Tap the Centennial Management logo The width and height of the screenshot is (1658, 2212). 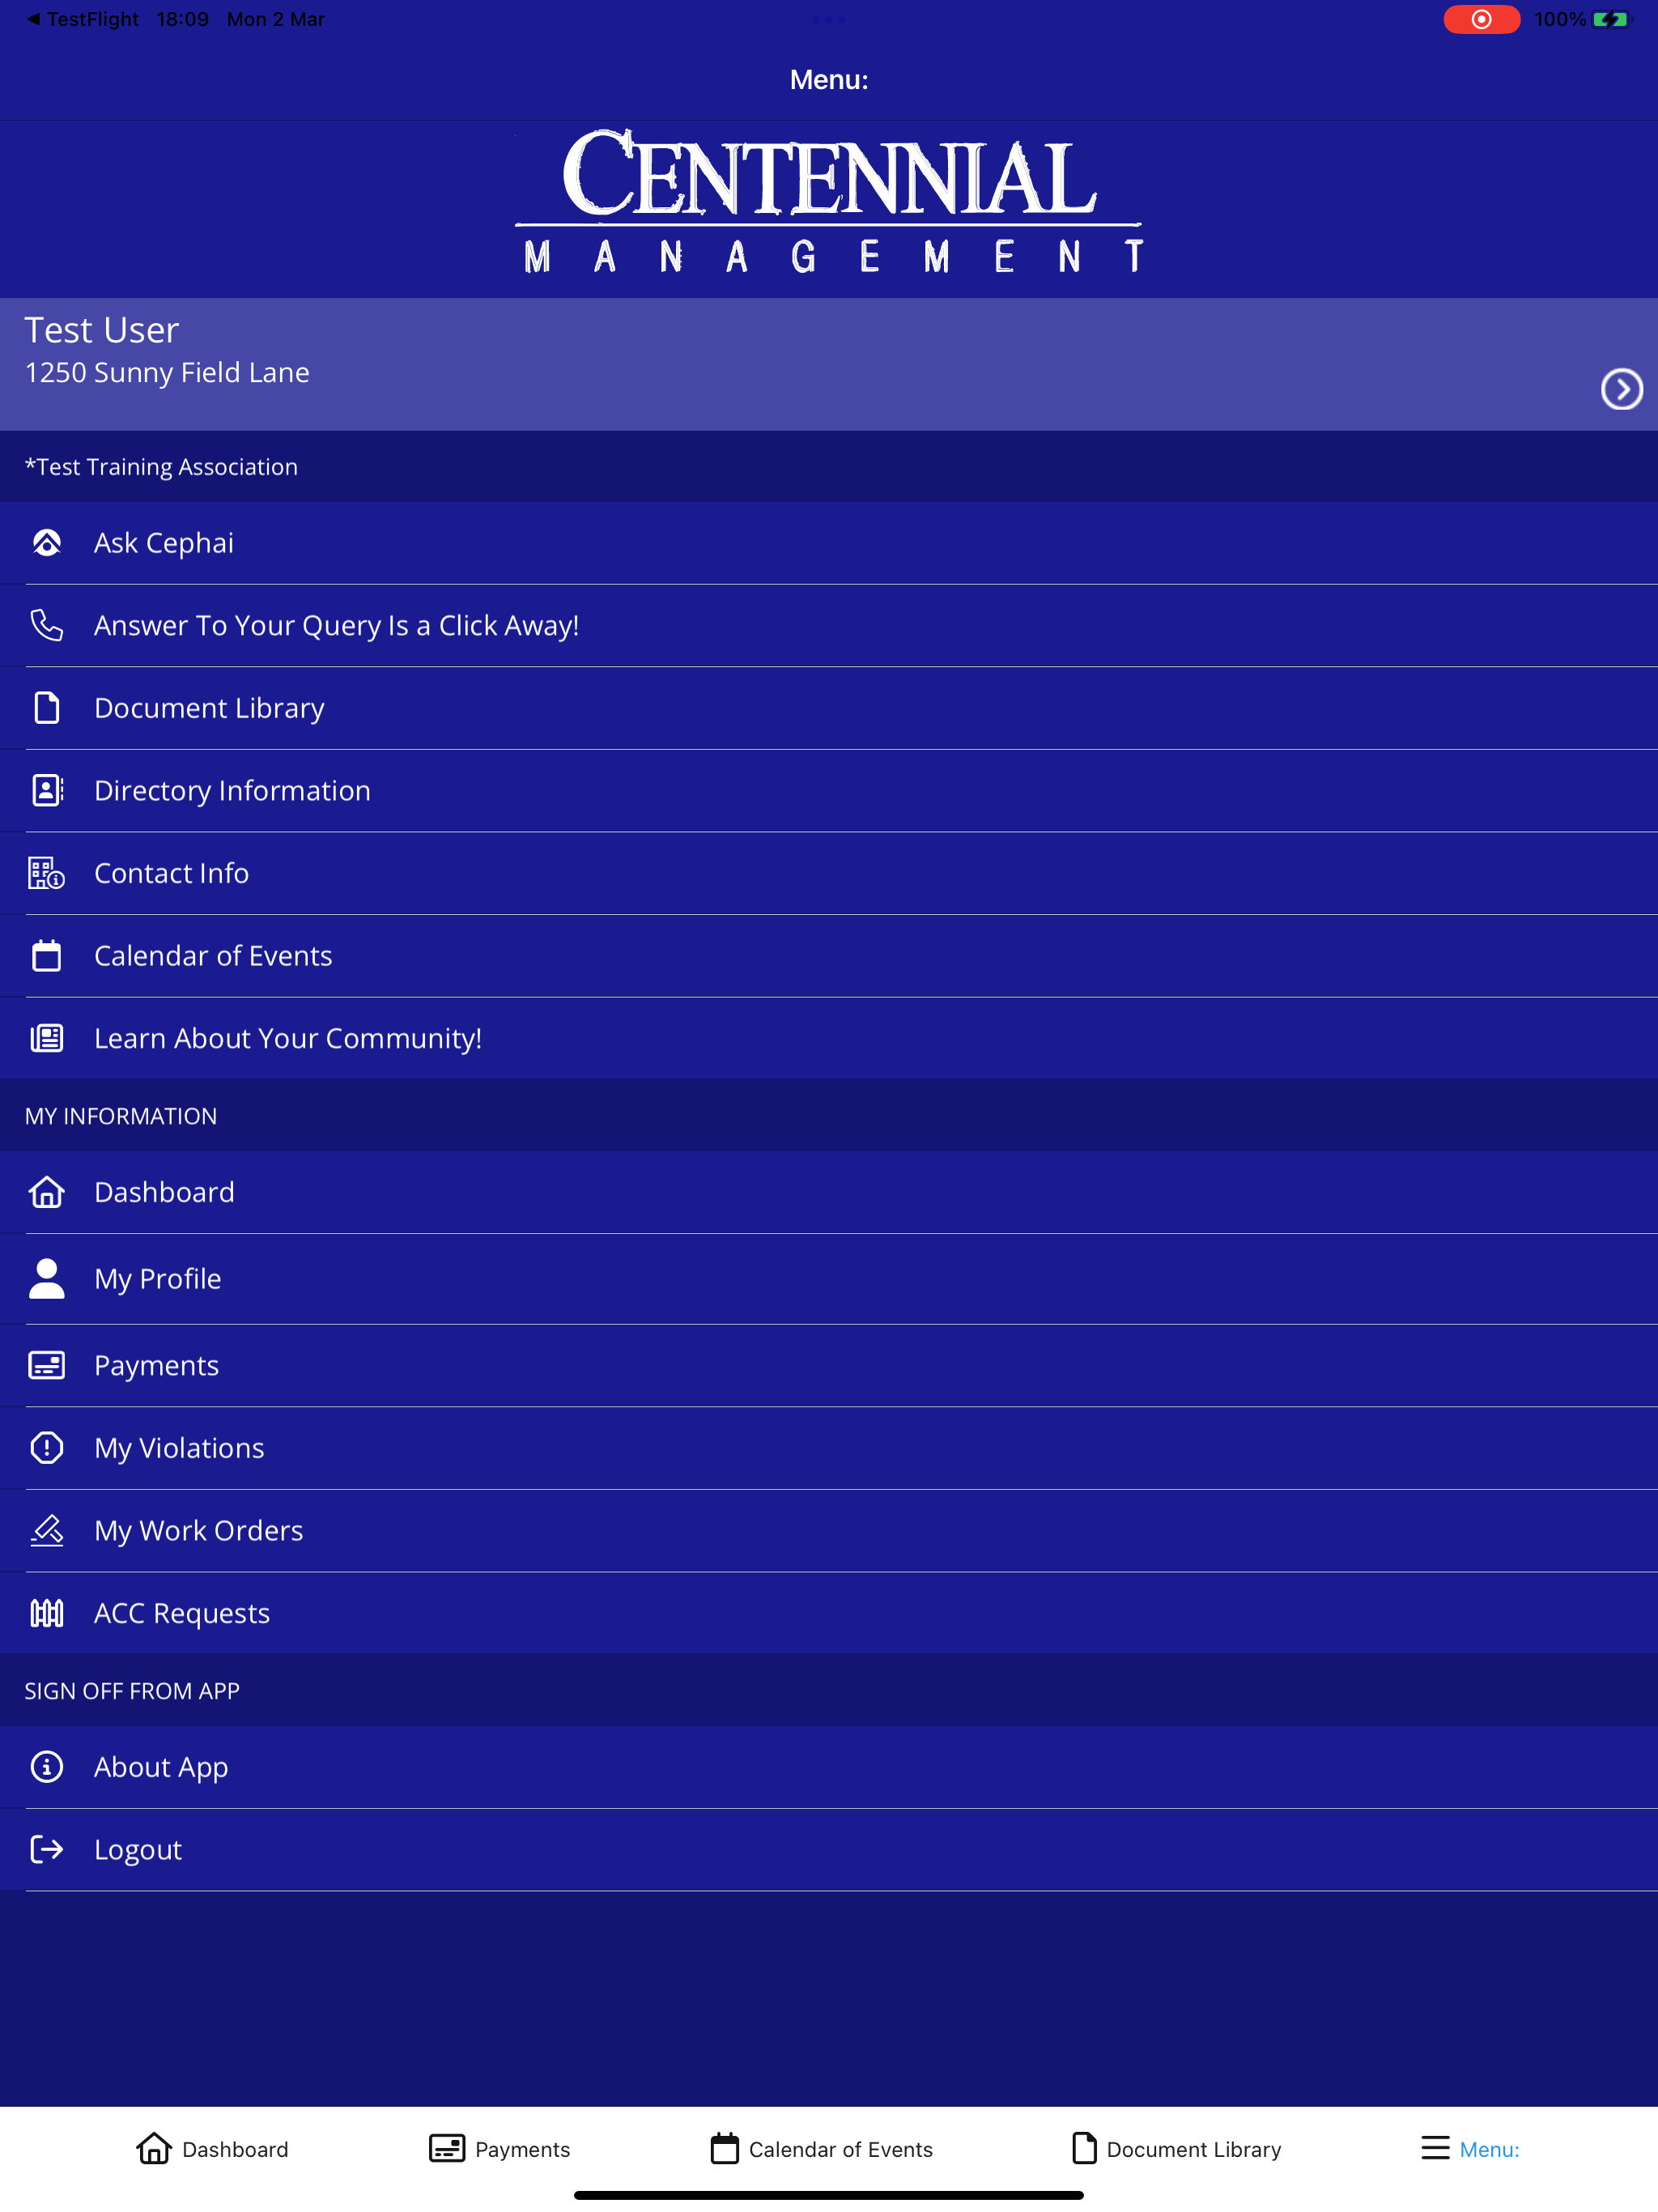pyautogui.click(x=829, y=200)
